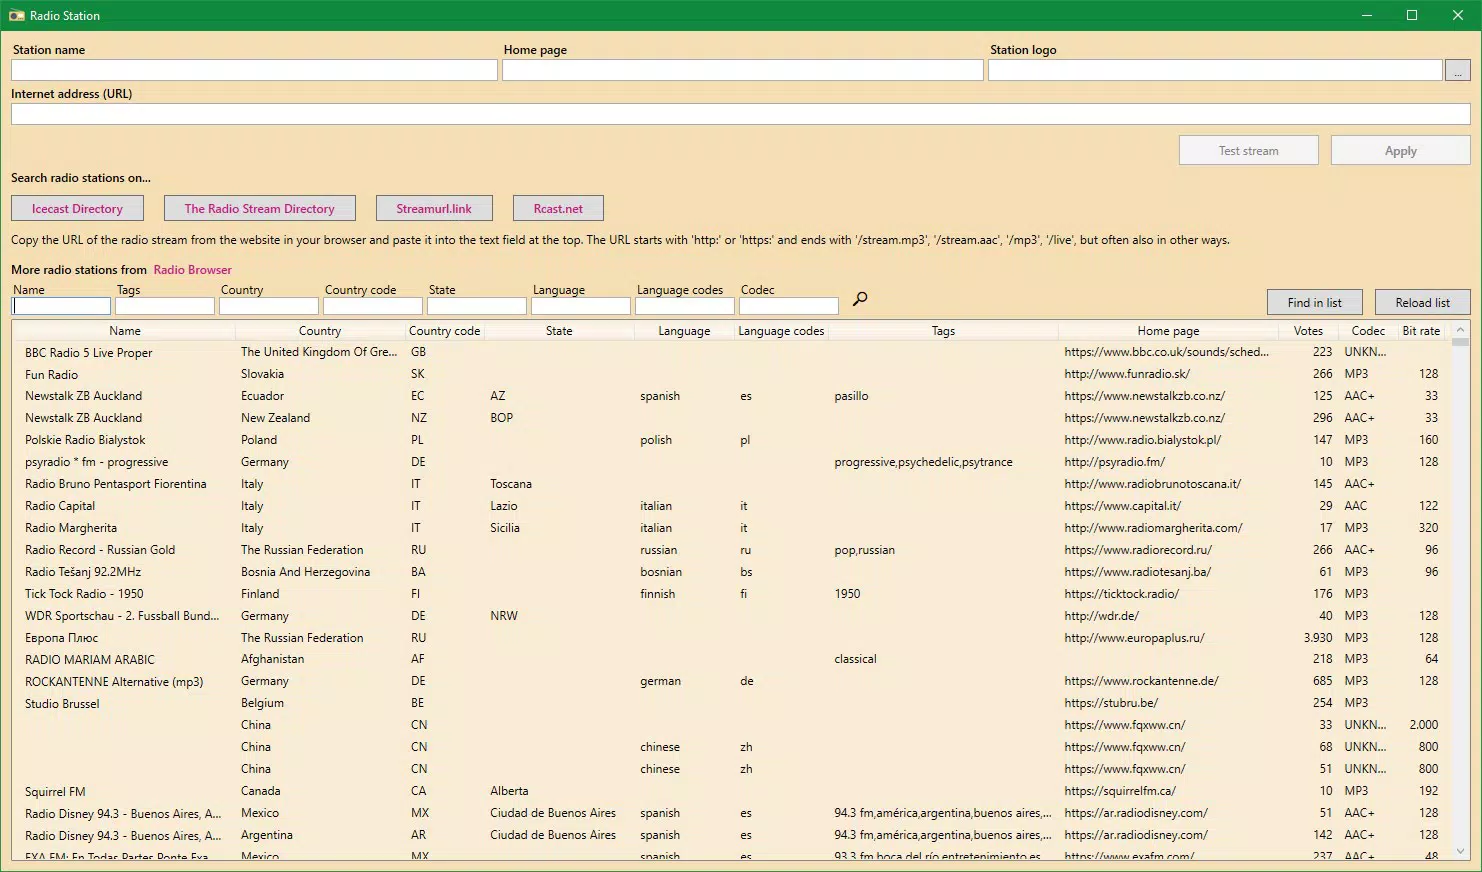Select Studio Brussel row

point(731,703)
